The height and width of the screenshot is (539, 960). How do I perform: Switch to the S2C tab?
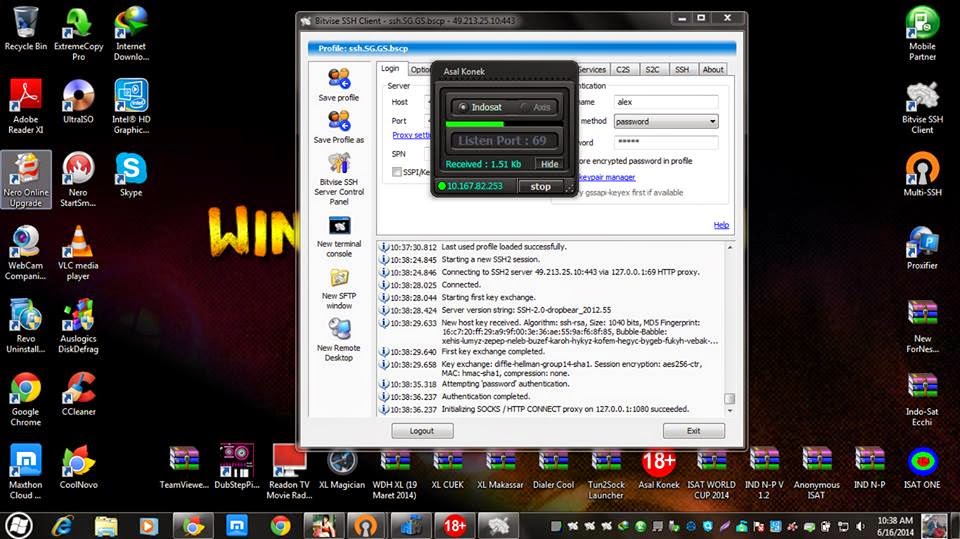tap(653, 69)
